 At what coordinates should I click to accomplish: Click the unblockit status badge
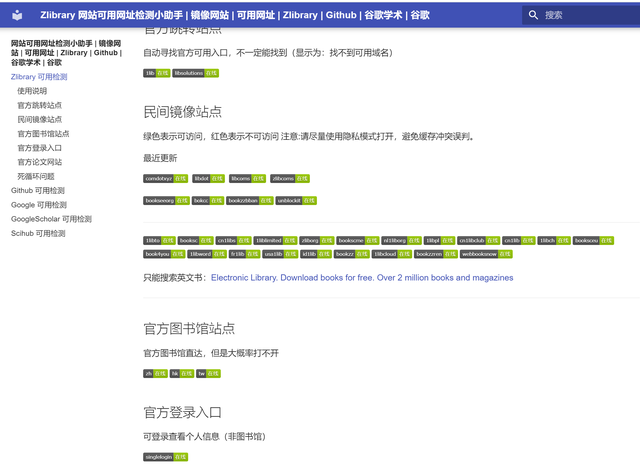tap(296, 200)
